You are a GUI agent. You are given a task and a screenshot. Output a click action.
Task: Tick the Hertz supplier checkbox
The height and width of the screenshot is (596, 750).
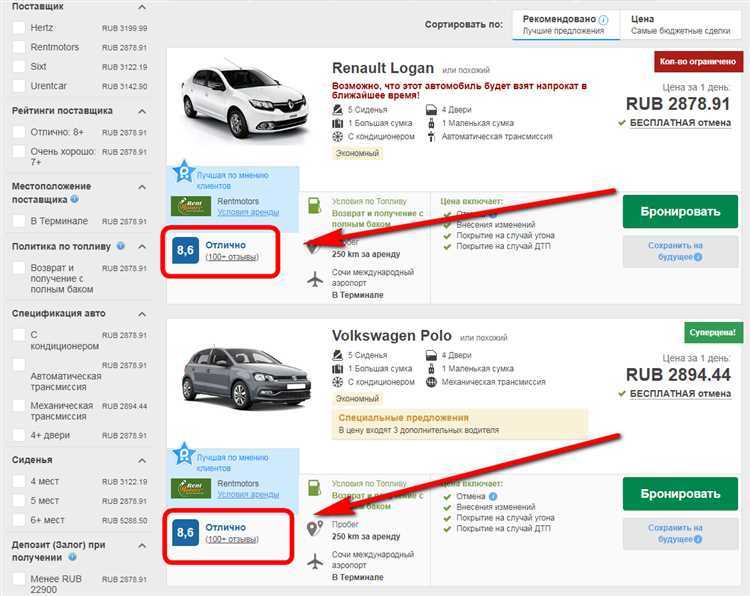point(19,28)
